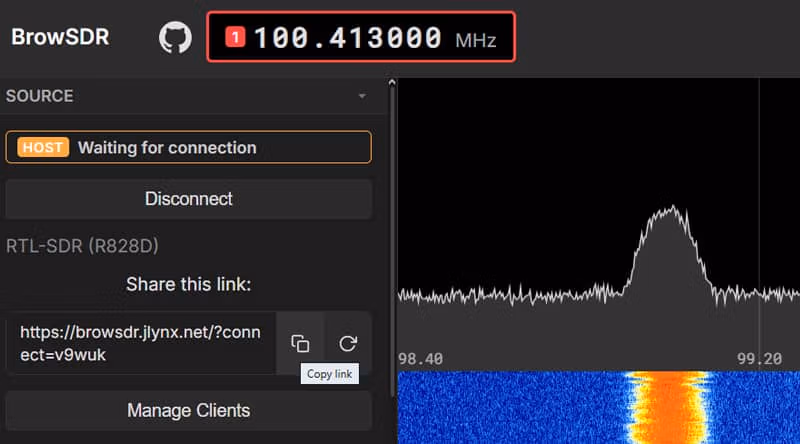Viewport: 800px width, 444px height.
Task: Open Manage Clients
Action: (189, 410)
